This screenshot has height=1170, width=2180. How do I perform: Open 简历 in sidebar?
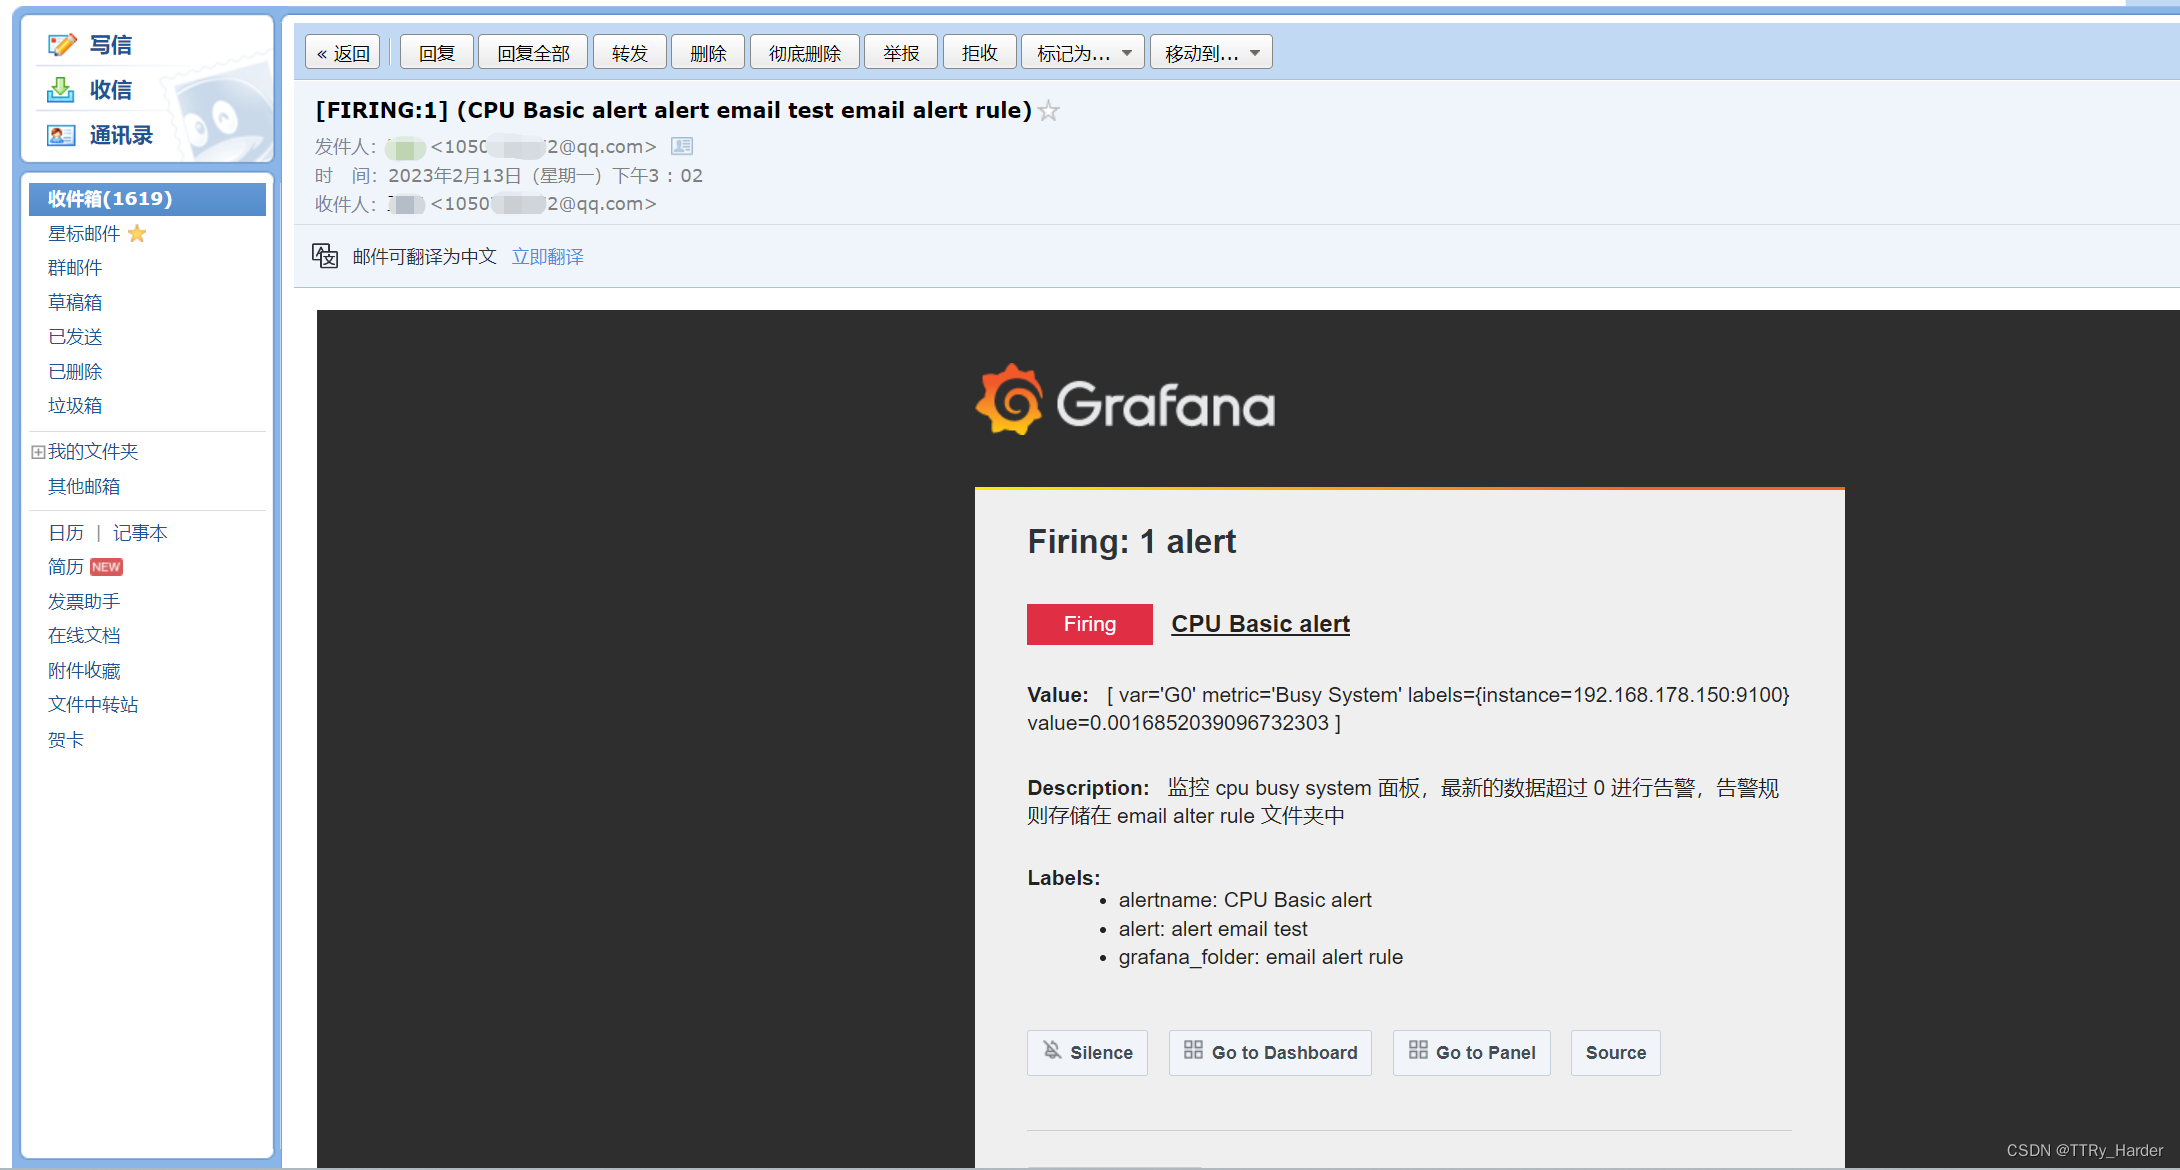tap(66, 567)
